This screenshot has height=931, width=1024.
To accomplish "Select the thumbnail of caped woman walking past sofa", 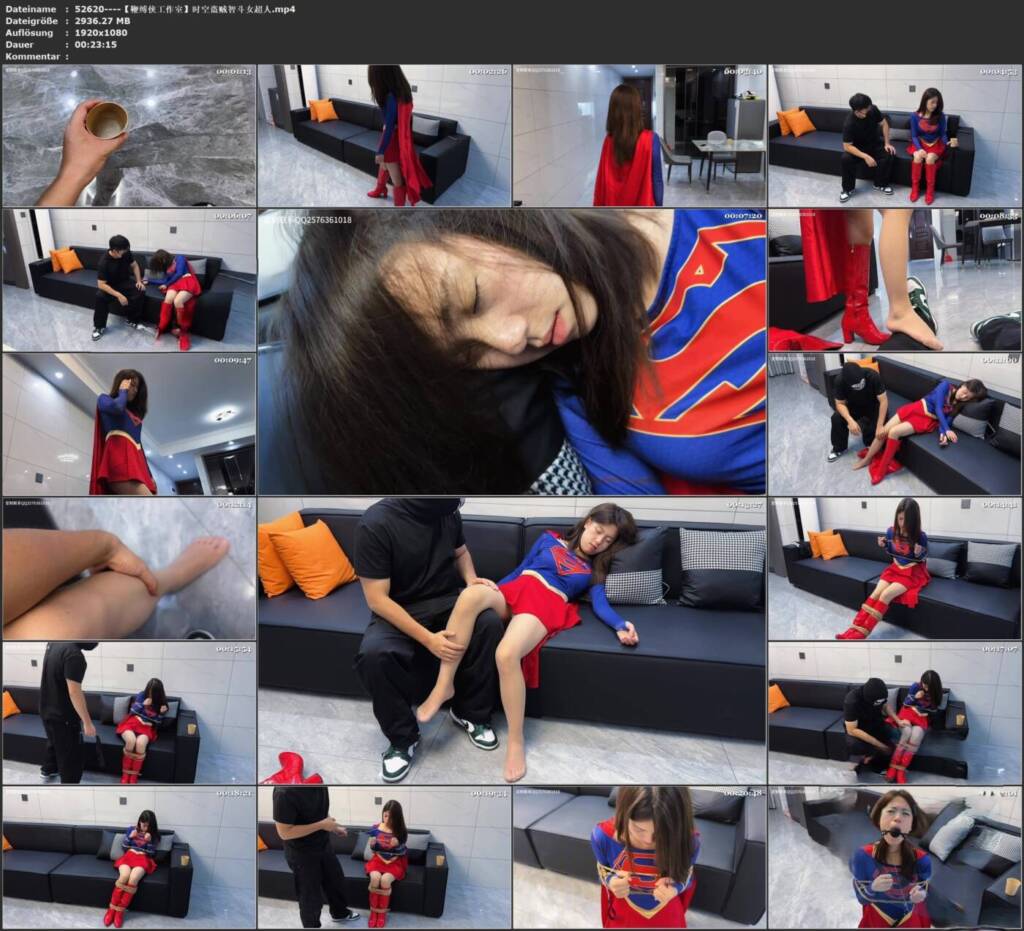I will (x=385, y=136).
